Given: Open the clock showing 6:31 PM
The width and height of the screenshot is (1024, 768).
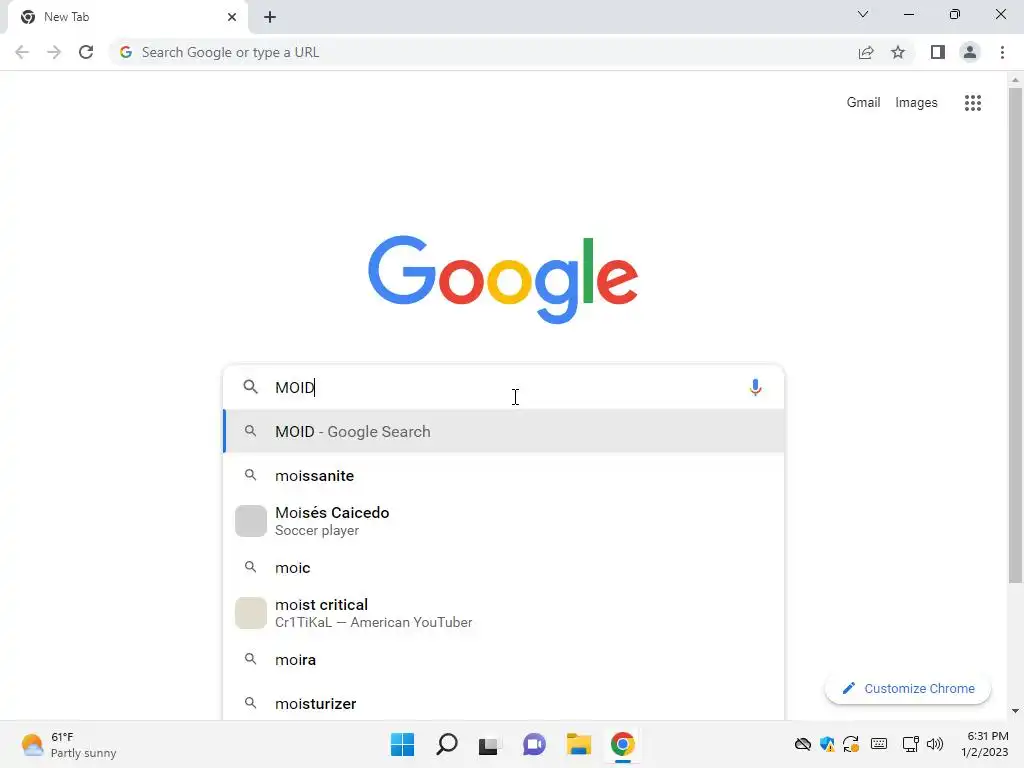Looking at the screenshot, I should point(985,744).
